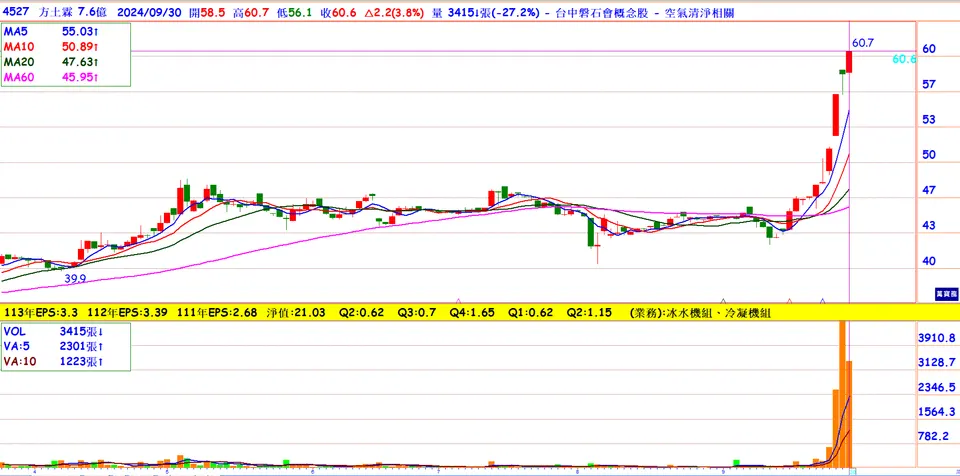This screenshot has width=960, height=476.
Task: Click the Q3:0.7 quarterly EPS value
Action: coord(417,312)
